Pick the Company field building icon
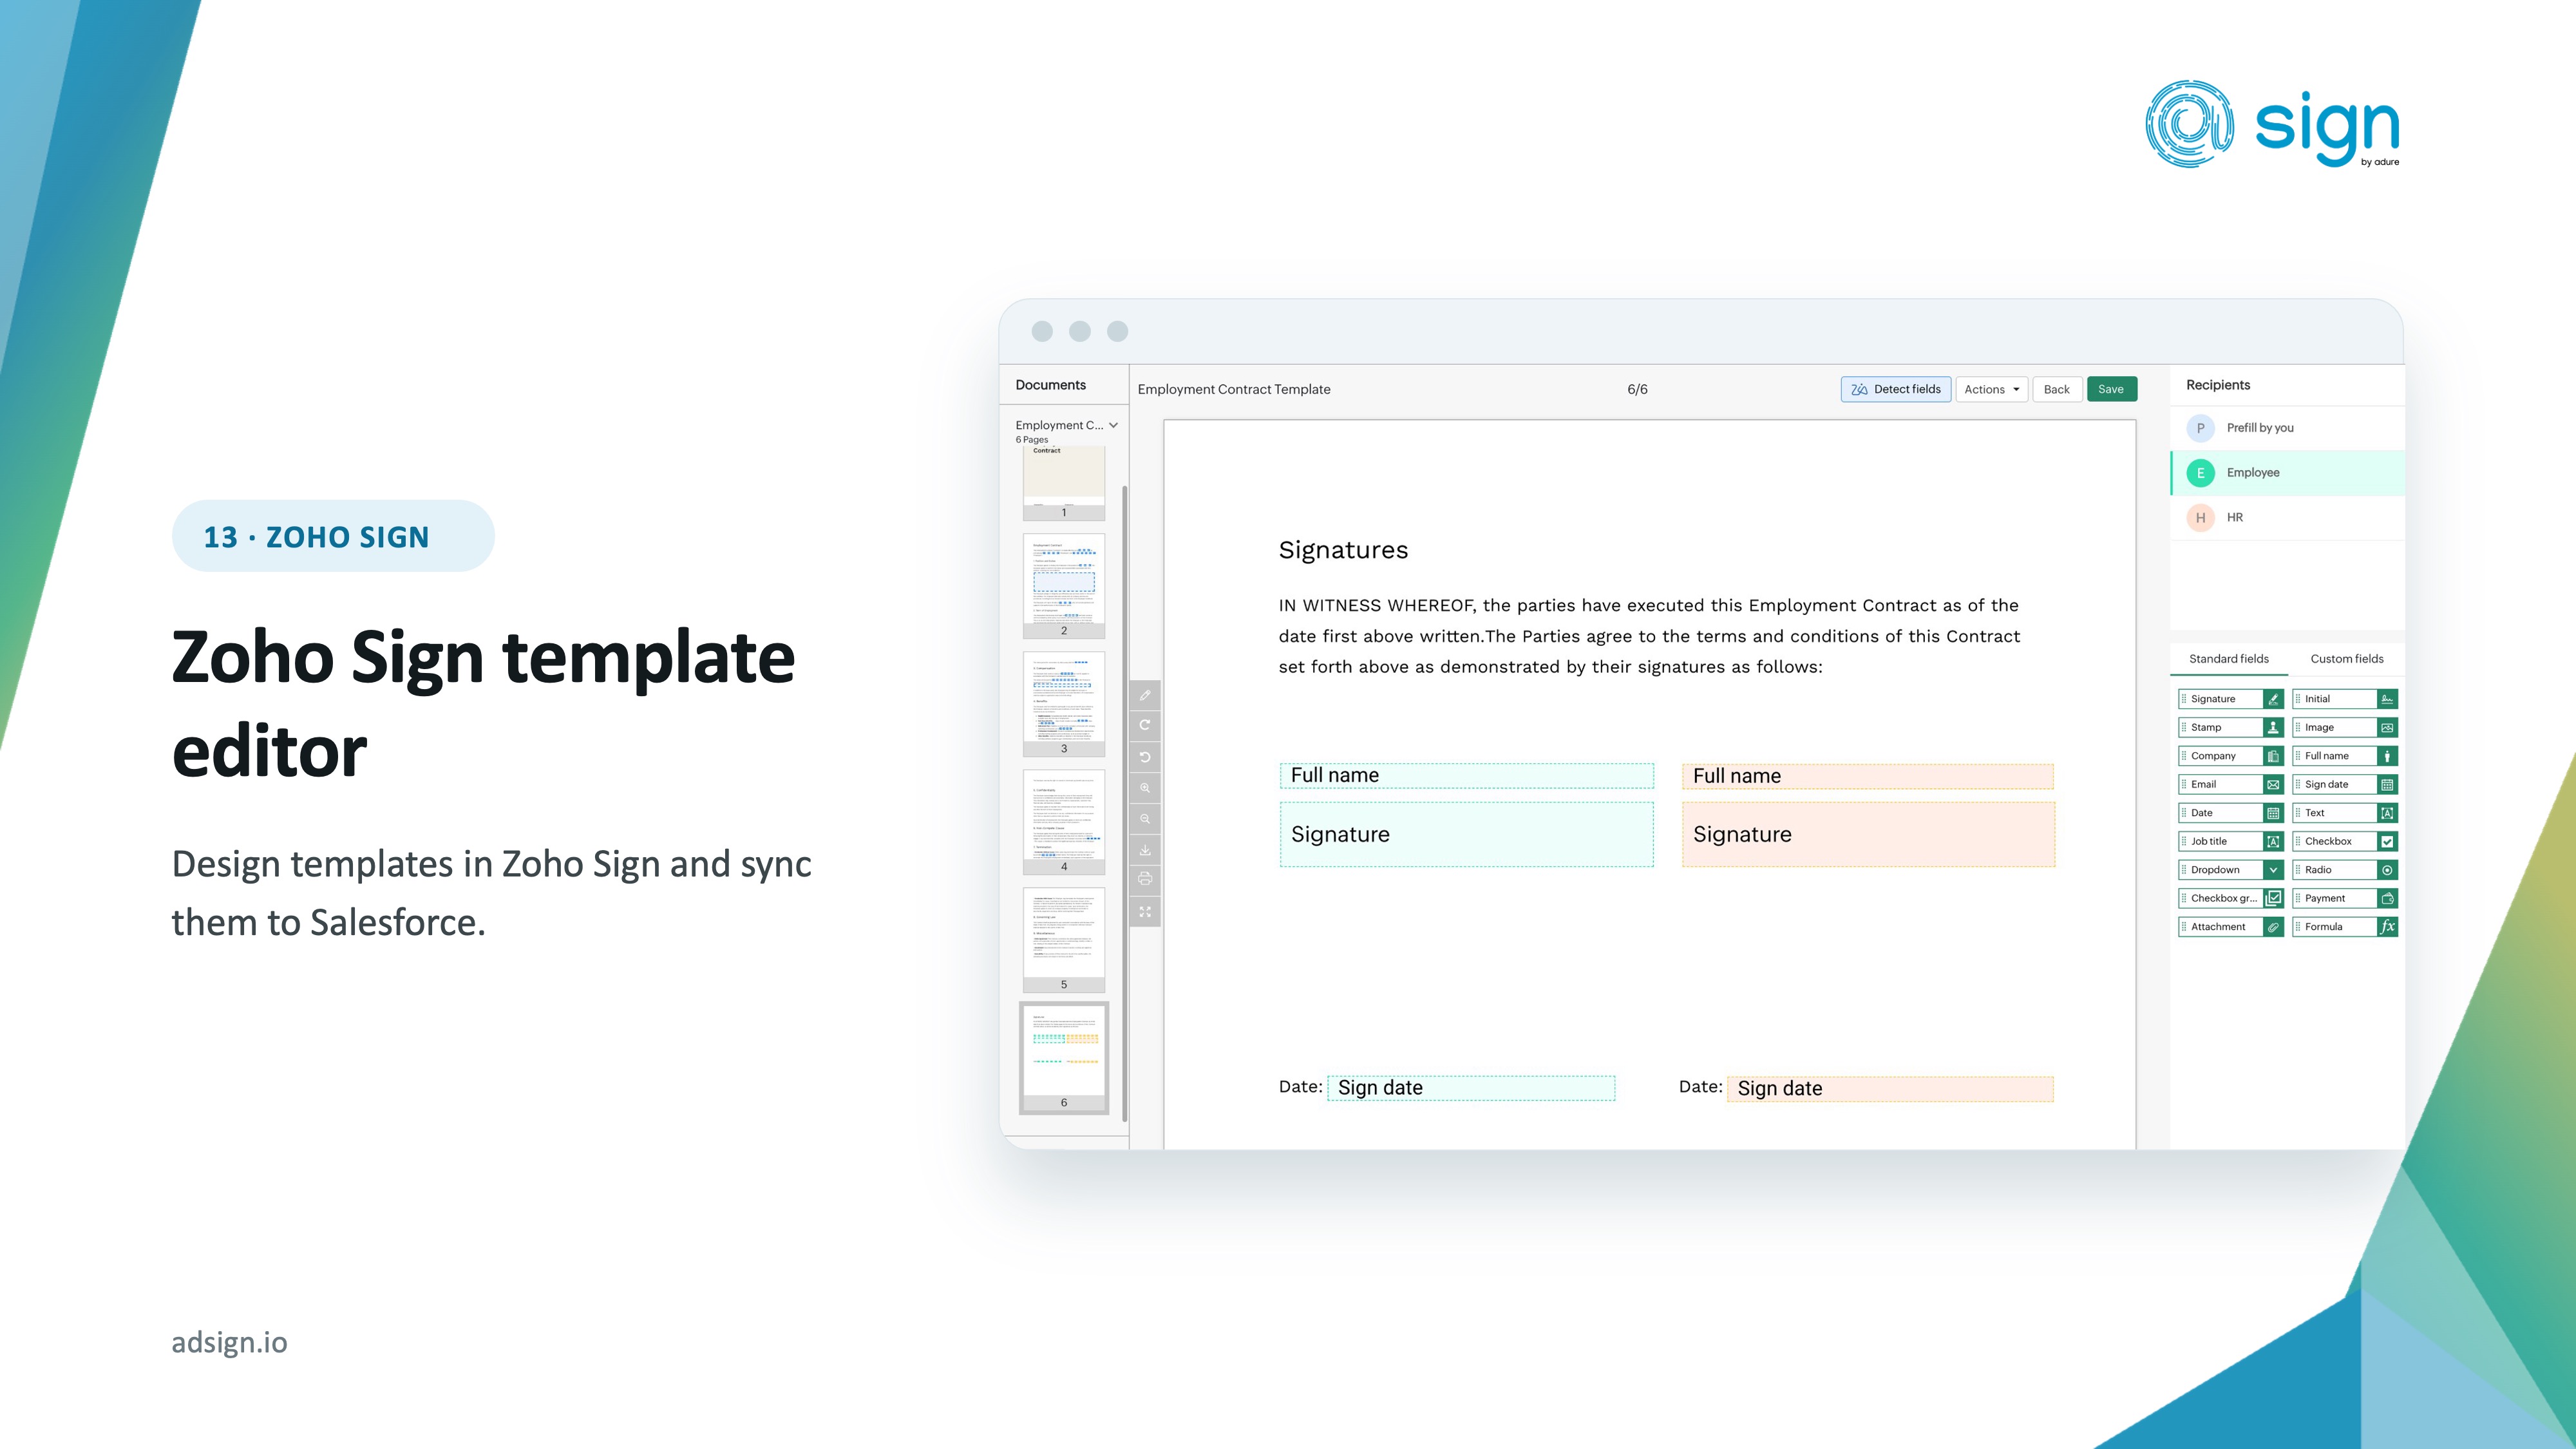Image resolution: width=2576 pixels, height=1449 pixels. 2273,756
